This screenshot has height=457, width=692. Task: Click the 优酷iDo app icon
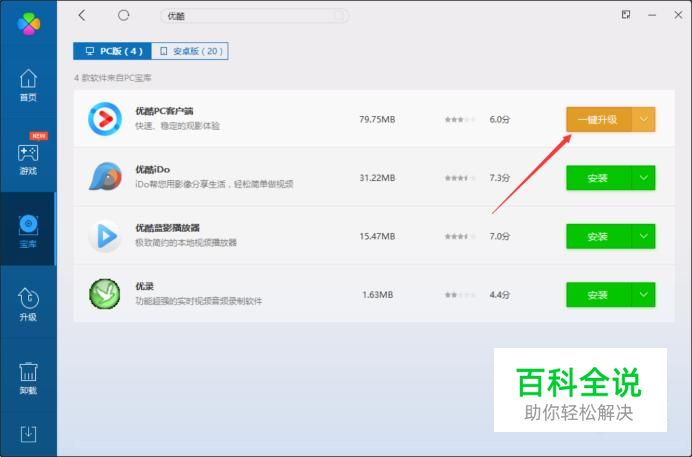pos(105,177)
